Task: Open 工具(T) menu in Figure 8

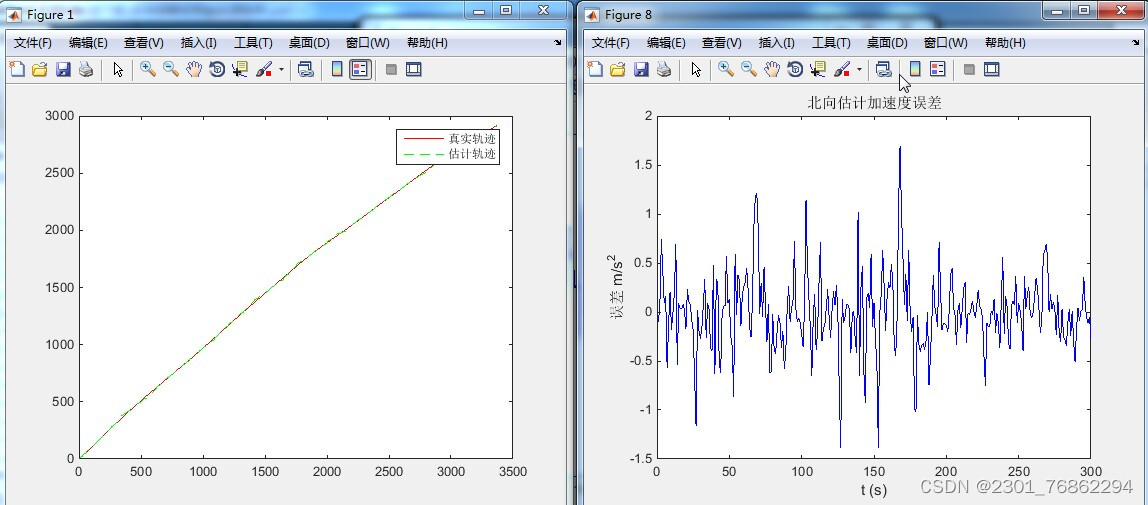Action: pyautogui.click(x=830, y=43)
